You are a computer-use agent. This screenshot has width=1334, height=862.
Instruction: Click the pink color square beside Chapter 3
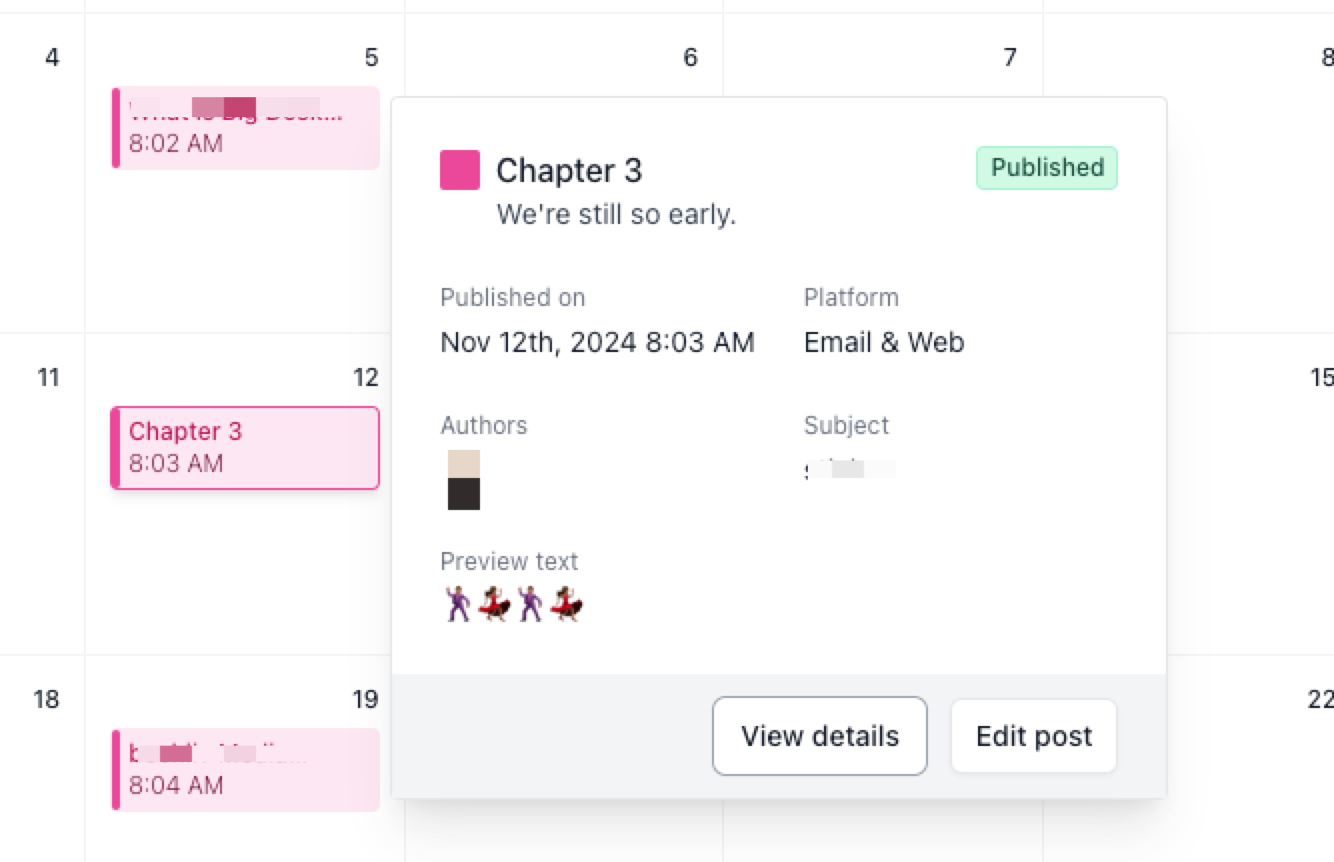point(460,170)
